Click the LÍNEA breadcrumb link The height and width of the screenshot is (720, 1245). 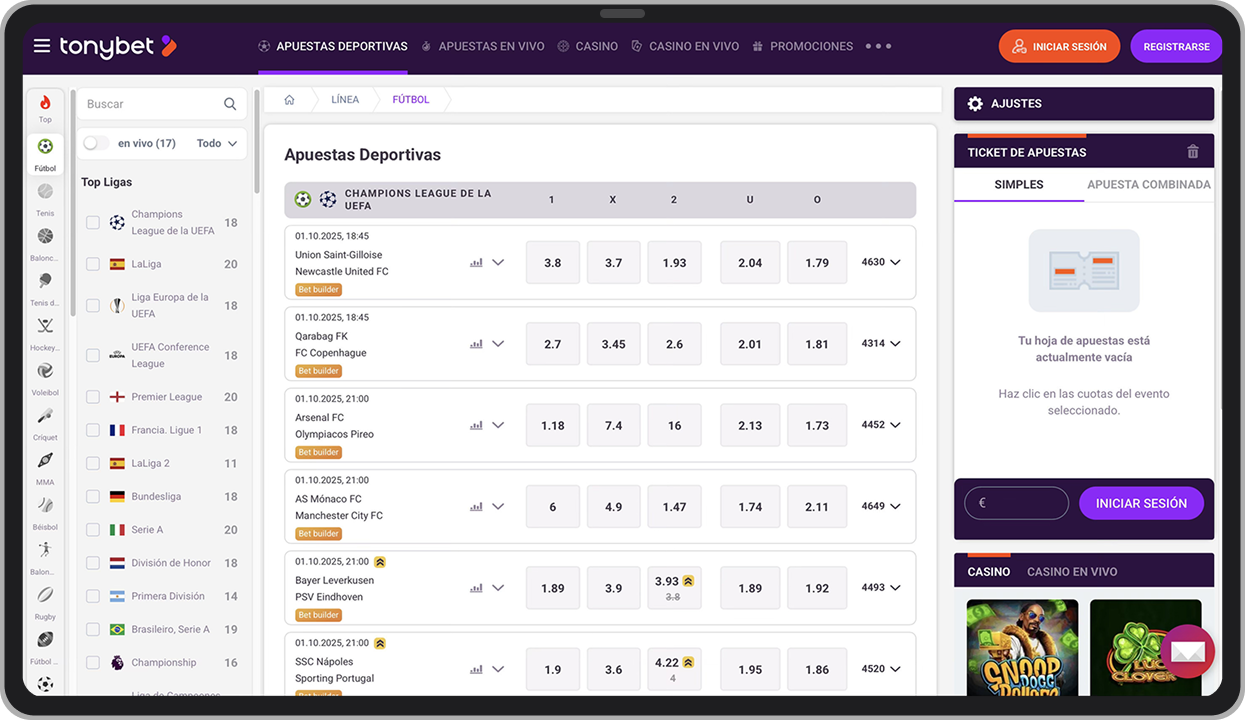point(345,100)
